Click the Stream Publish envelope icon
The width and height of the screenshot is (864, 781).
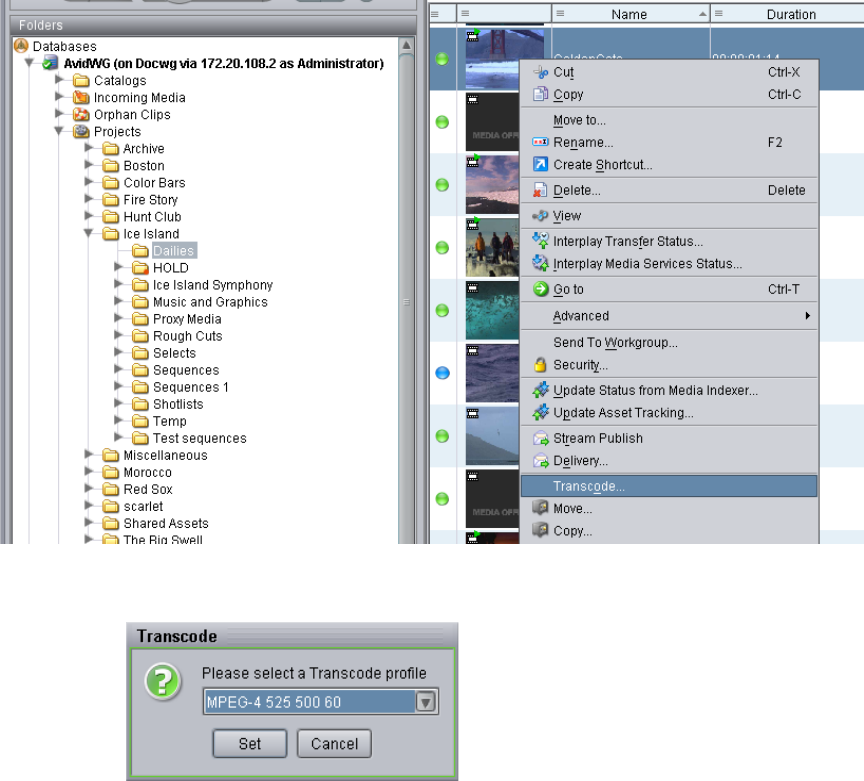[x=541, y=438]
